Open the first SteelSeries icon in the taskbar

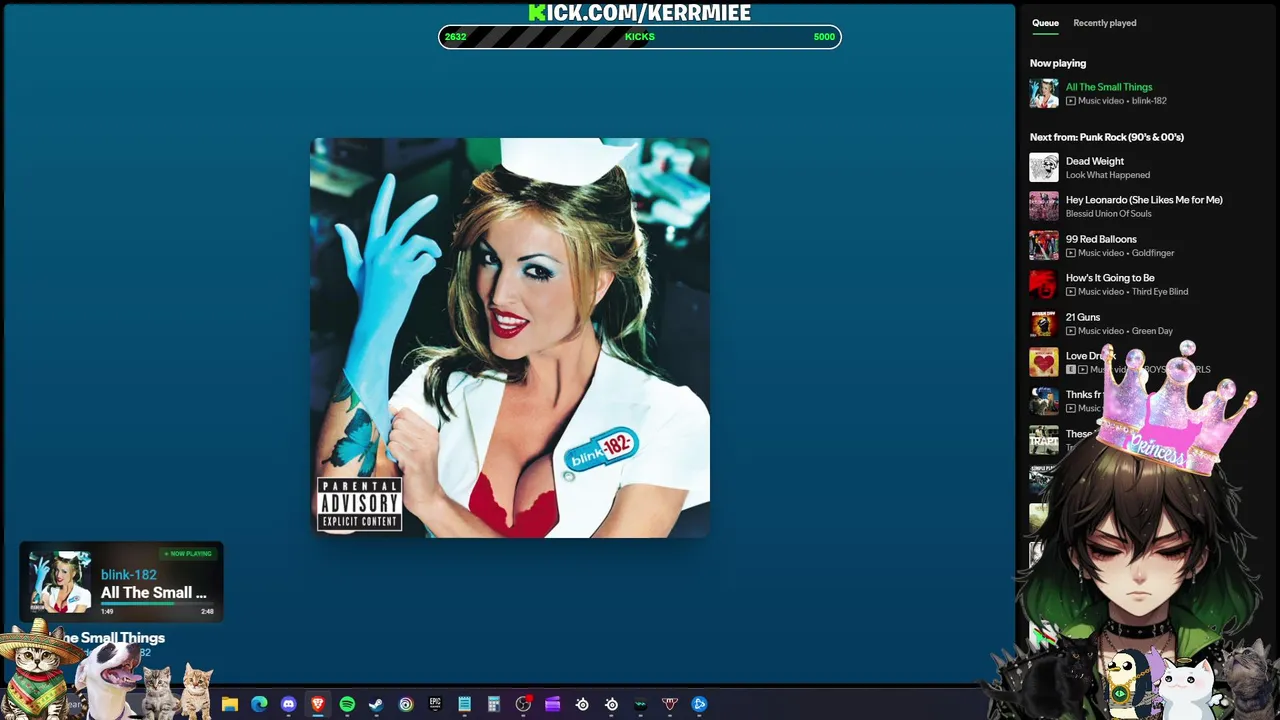(582, 704)
